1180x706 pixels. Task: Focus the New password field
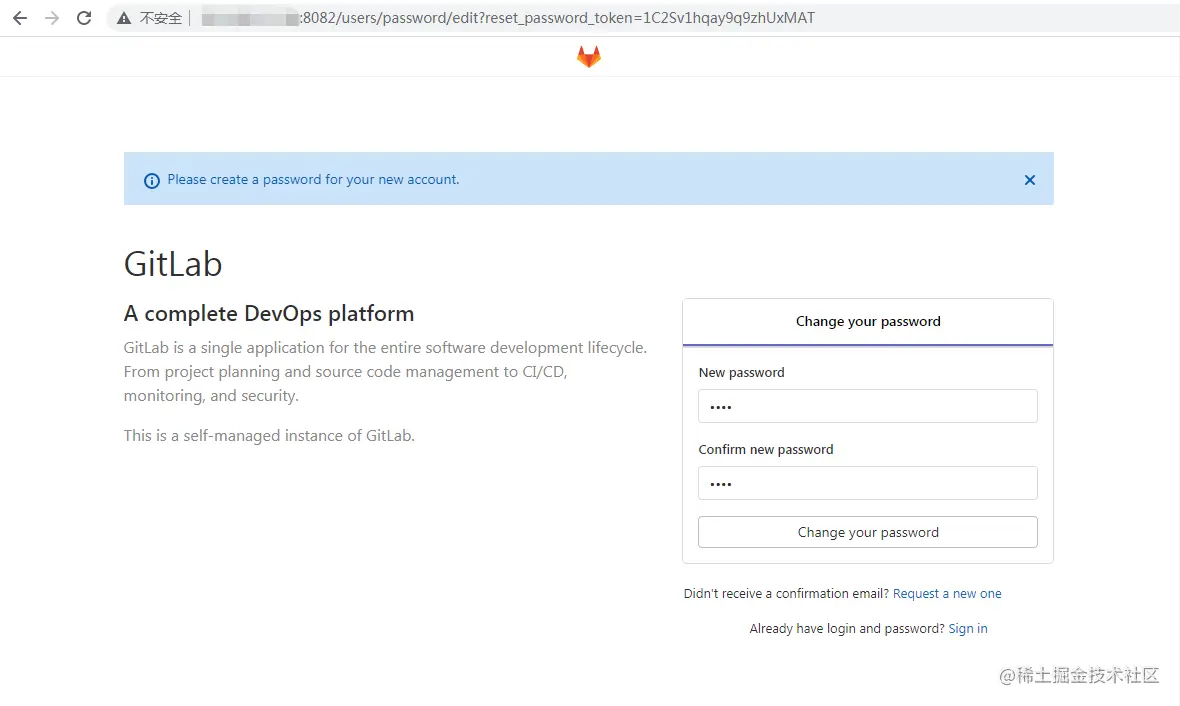867,406
